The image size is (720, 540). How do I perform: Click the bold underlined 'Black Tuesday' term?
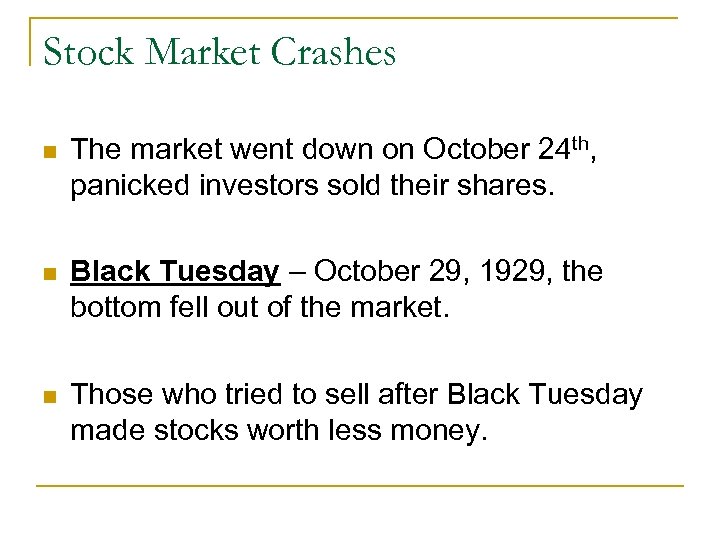click(176, 271)
